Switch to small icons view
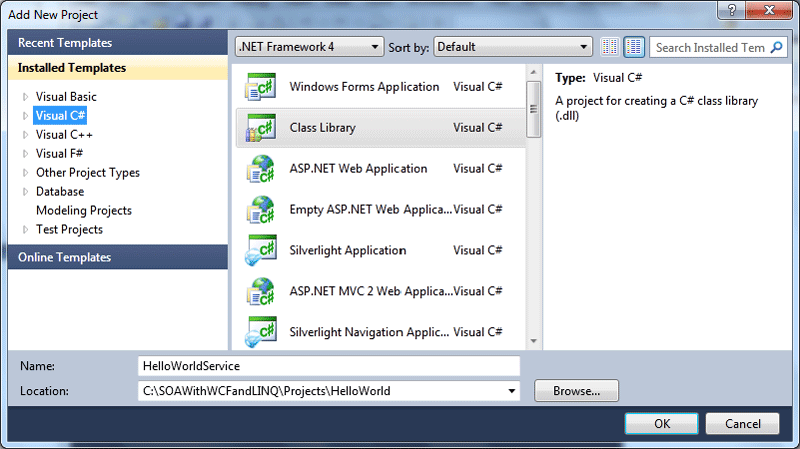This screenshot has height=449, width=800. (610, 47)
